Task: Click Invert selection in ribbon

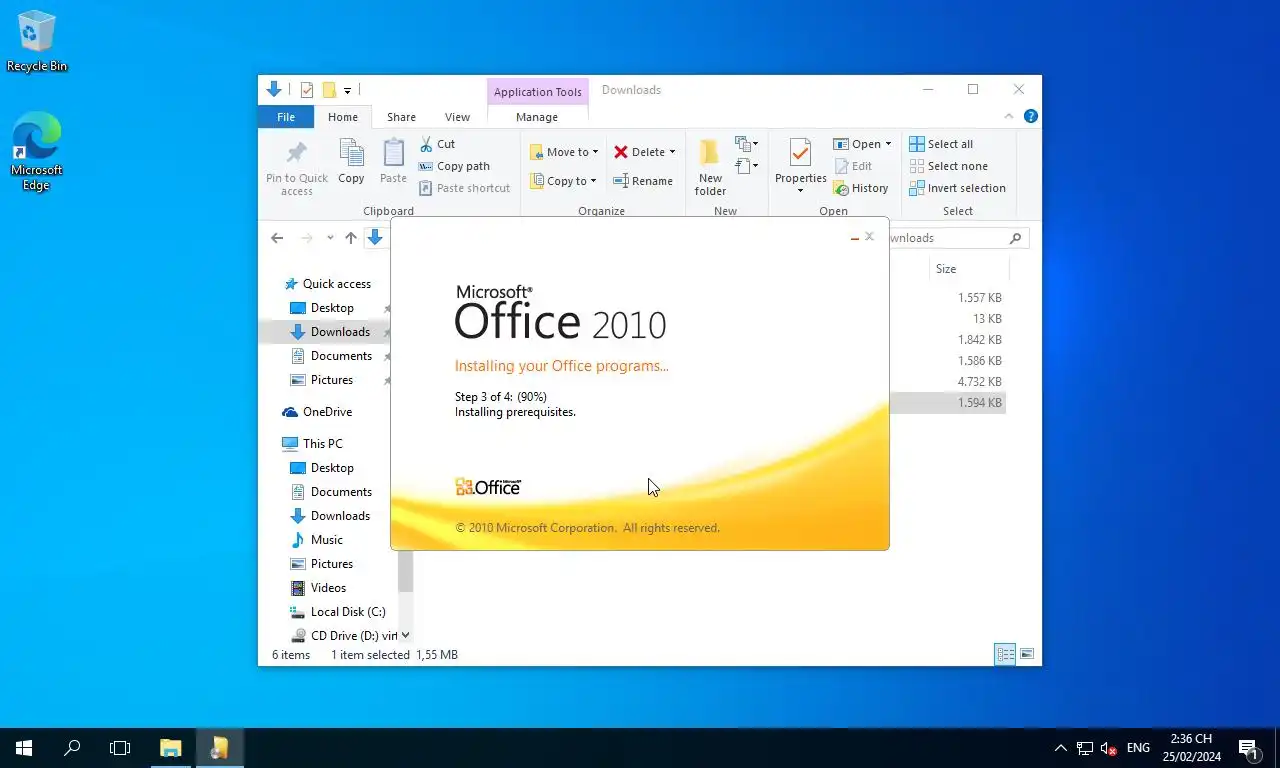Action: (x=957, y=188)
